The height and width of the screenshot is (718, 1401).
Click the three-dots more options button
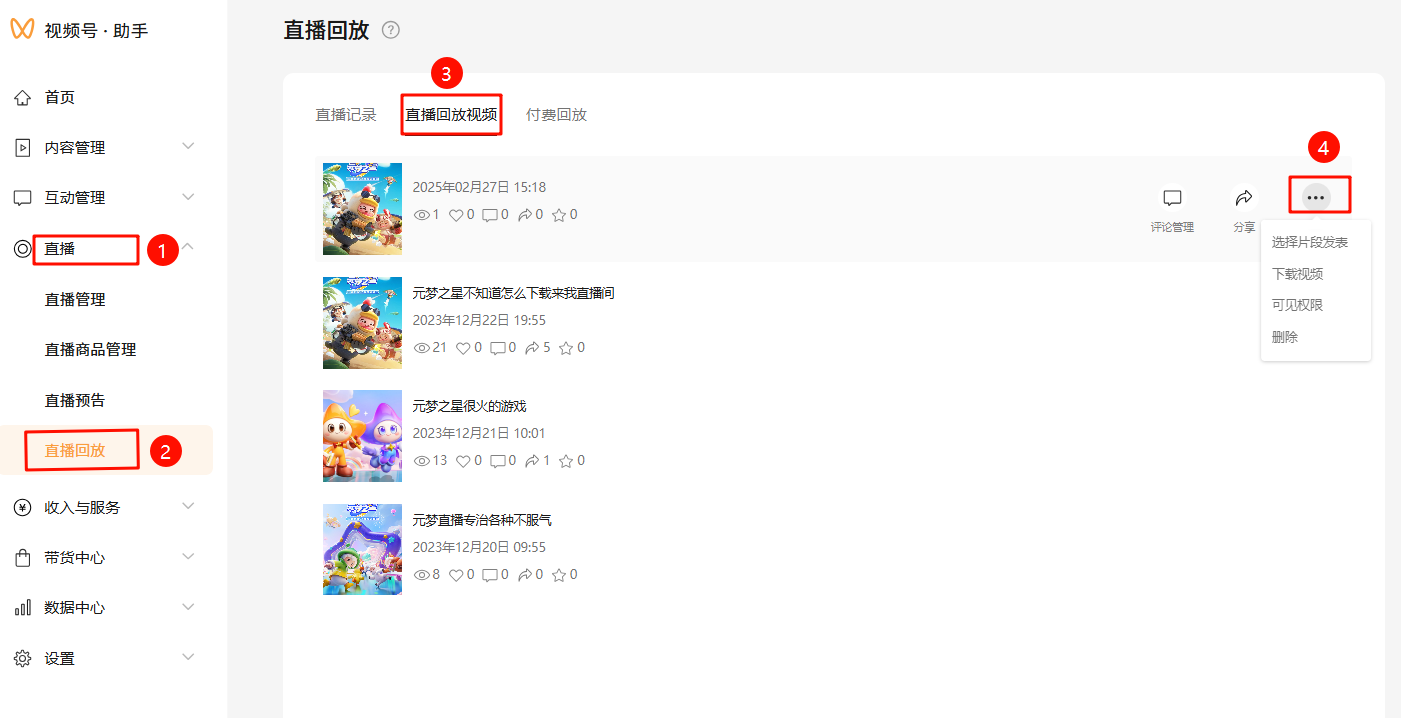tap(1316, 198)
